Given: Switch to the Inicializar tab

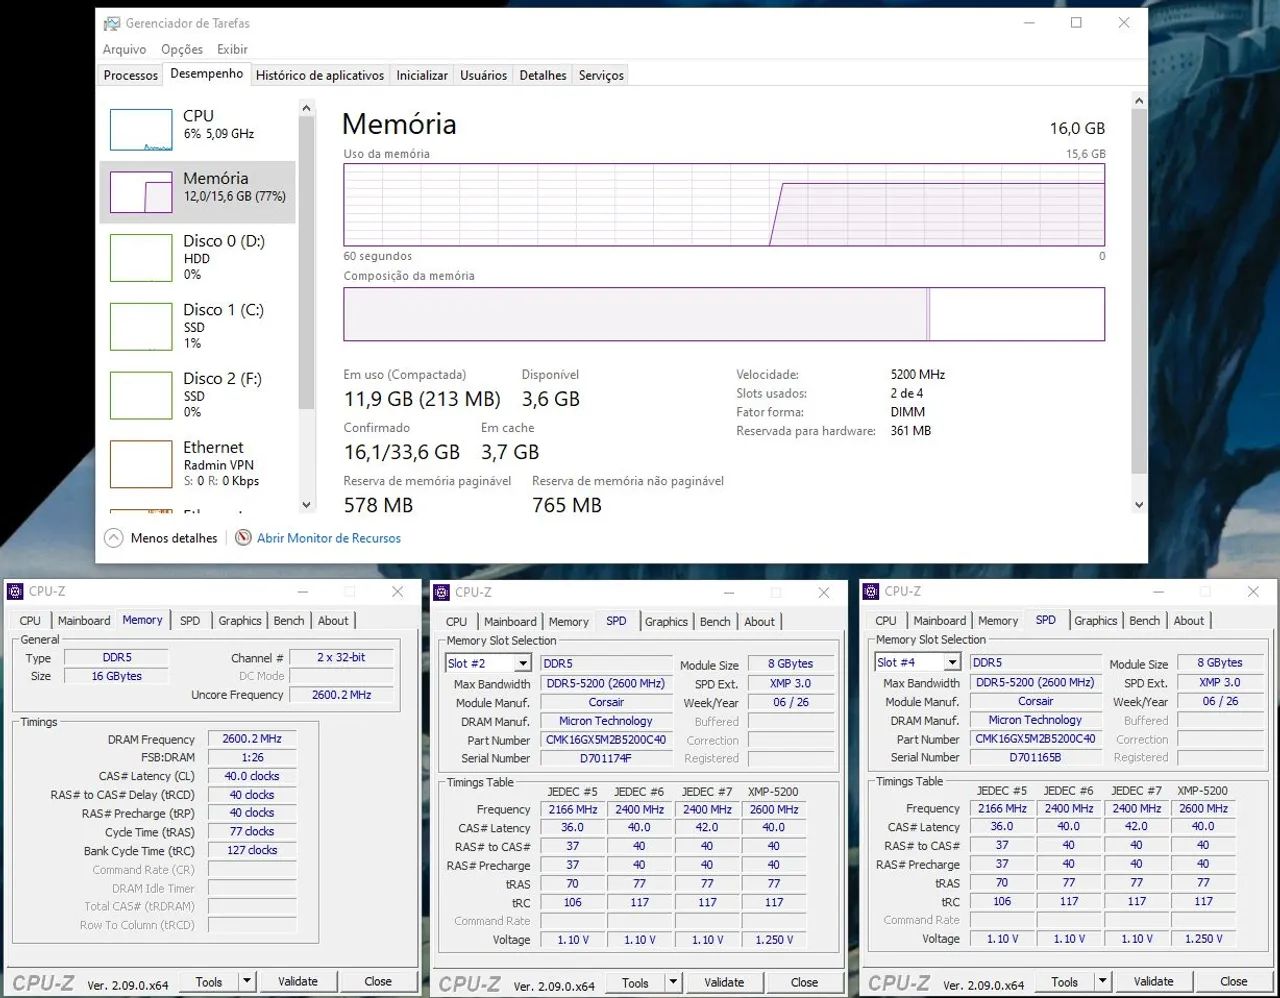Looking at the screenshot, I should click(422, 75).
